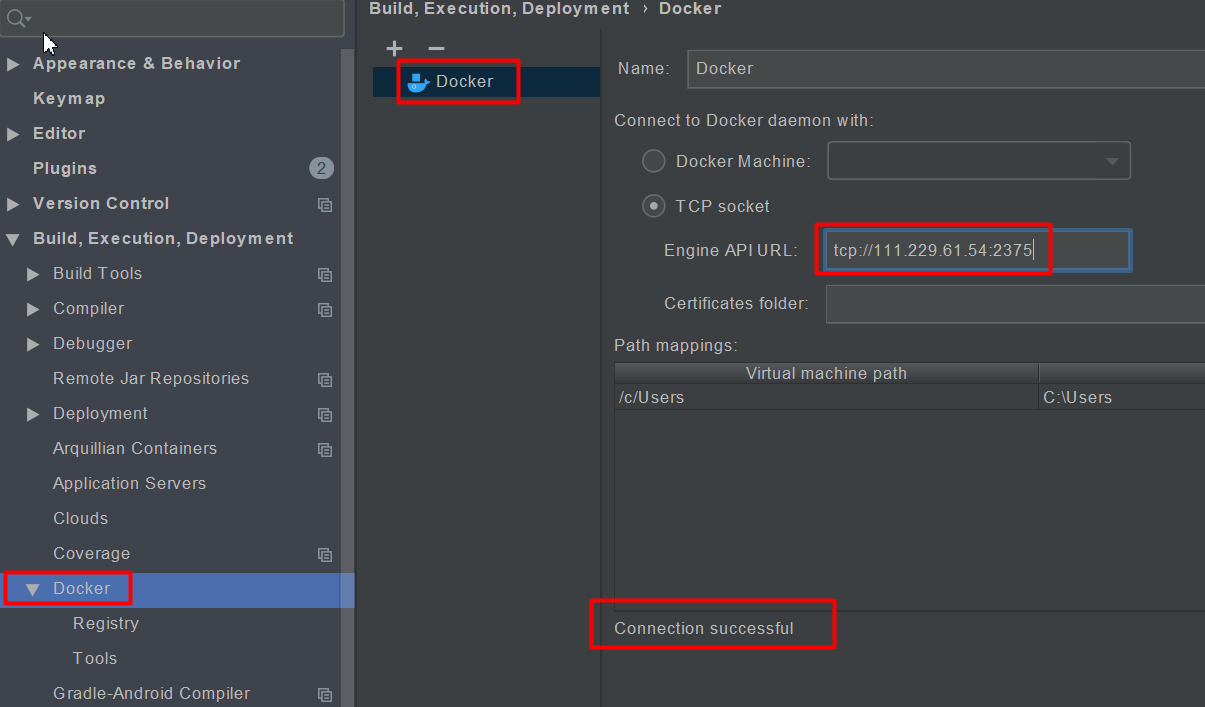Collapse the Docker tree arrow
Screen dimensions: 1205x707
33,589
